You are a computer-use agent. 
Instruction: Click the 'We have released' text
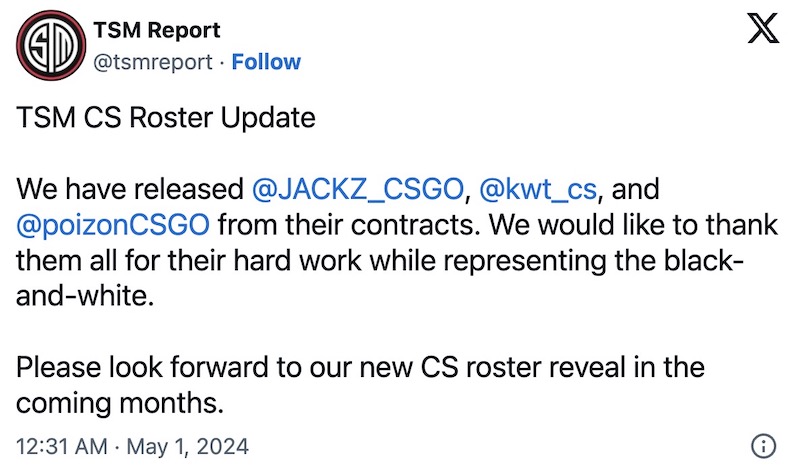pos(130,189)
